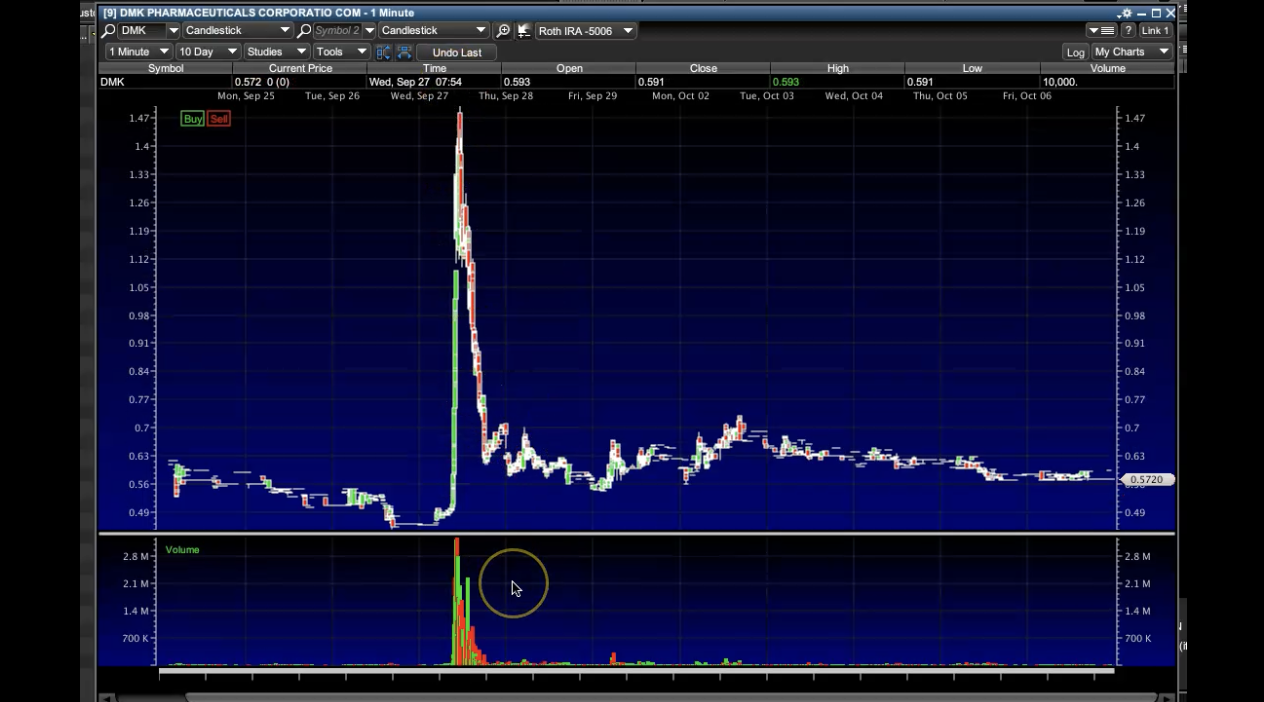1264x702 pixels.
Task: Open the help question mark icon
Action: [x=1128, y=31]
